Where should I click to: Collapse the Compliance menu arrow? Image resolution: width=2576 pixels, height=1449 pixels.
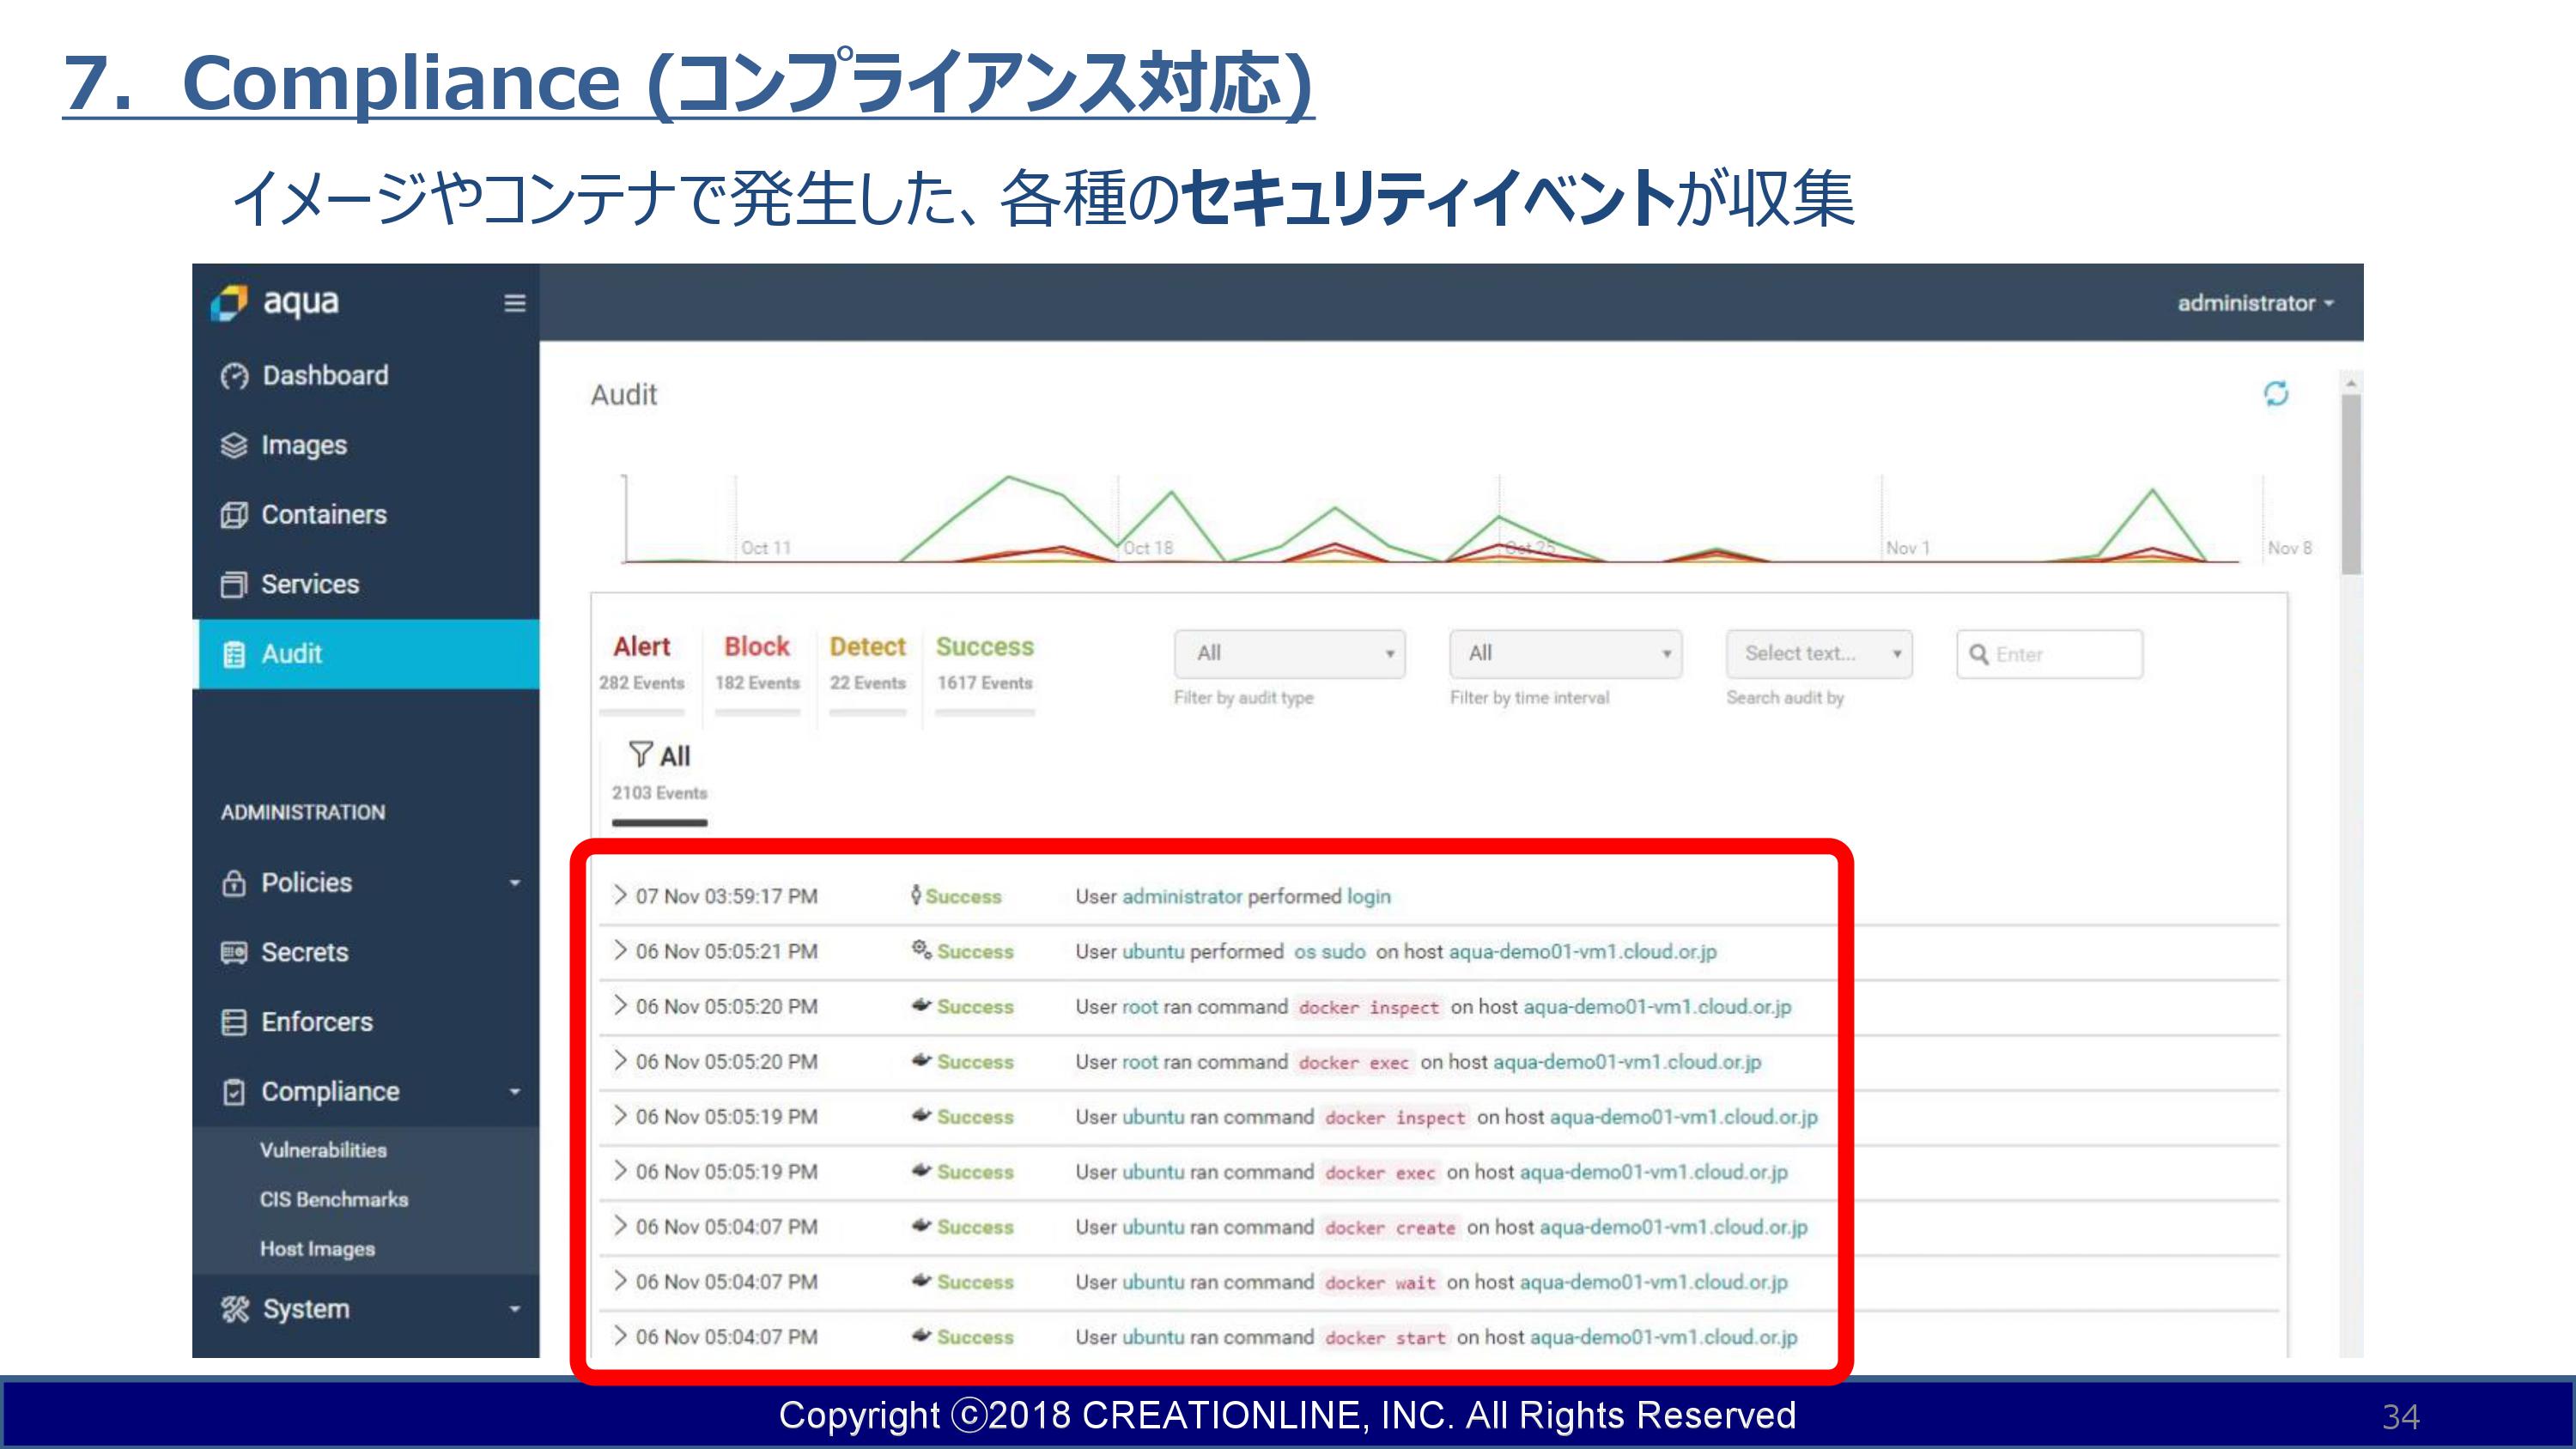point(515,1092)
